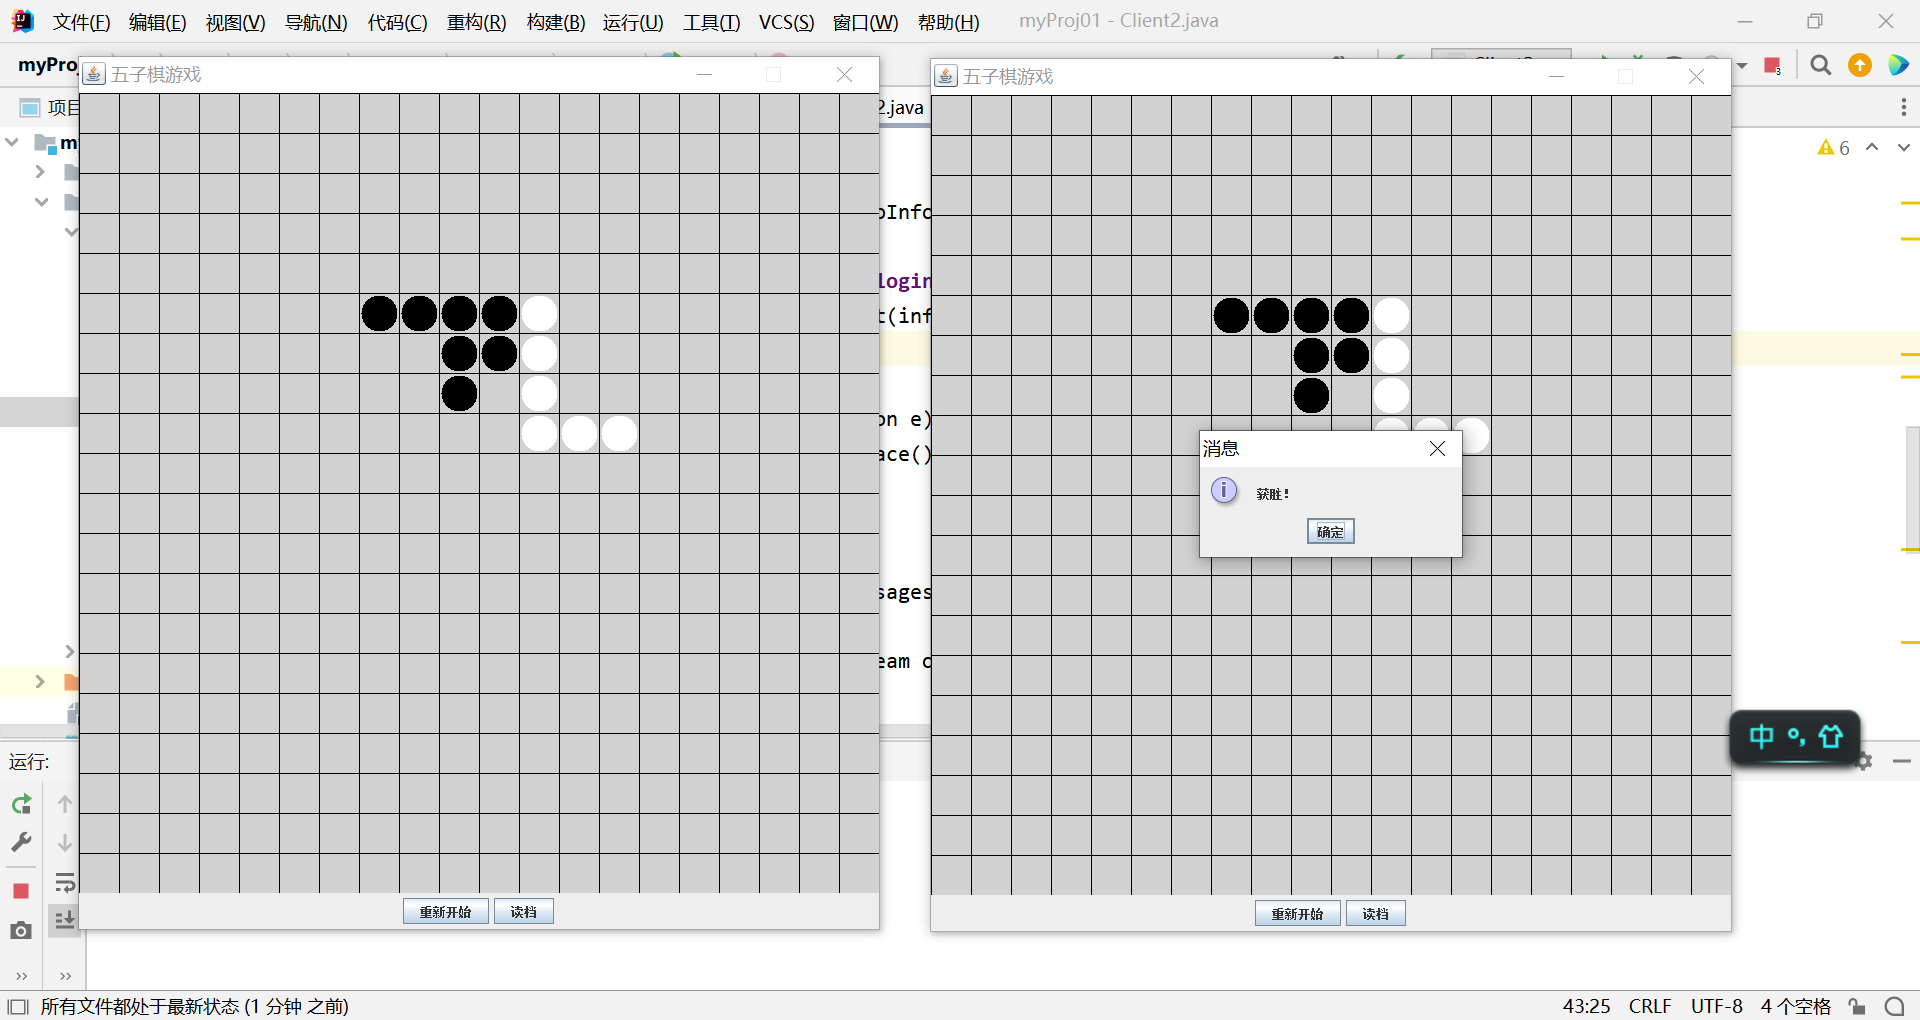Click the UTF-8 encoding in the status bar
Image resolution: width=1920 pixels, height=1020 pixels.
click(1716, 1006)
